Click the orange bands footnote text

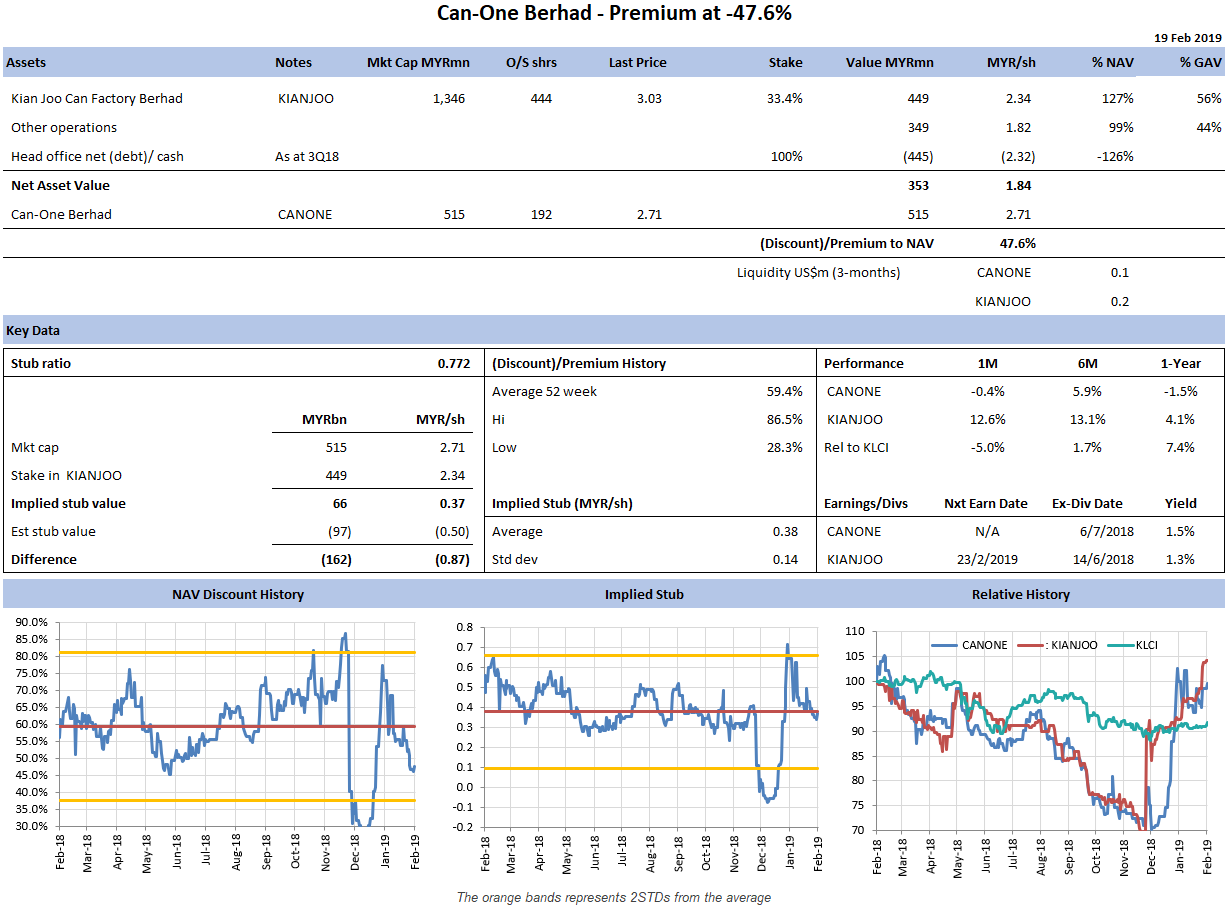pos(613,897)
